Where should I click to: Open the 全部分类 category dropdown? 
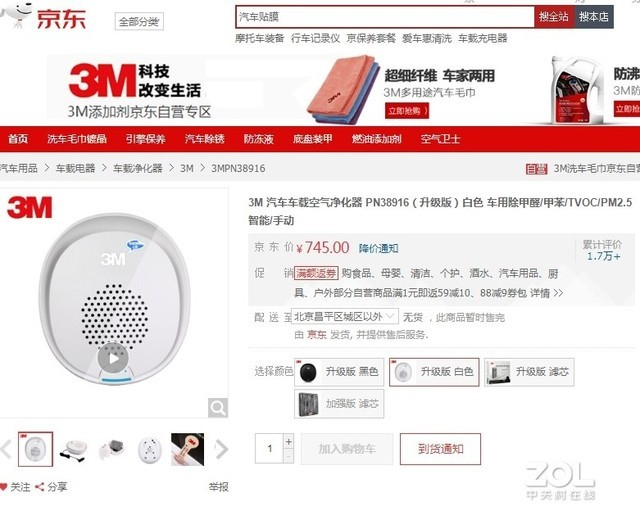[x=139, y=21]
